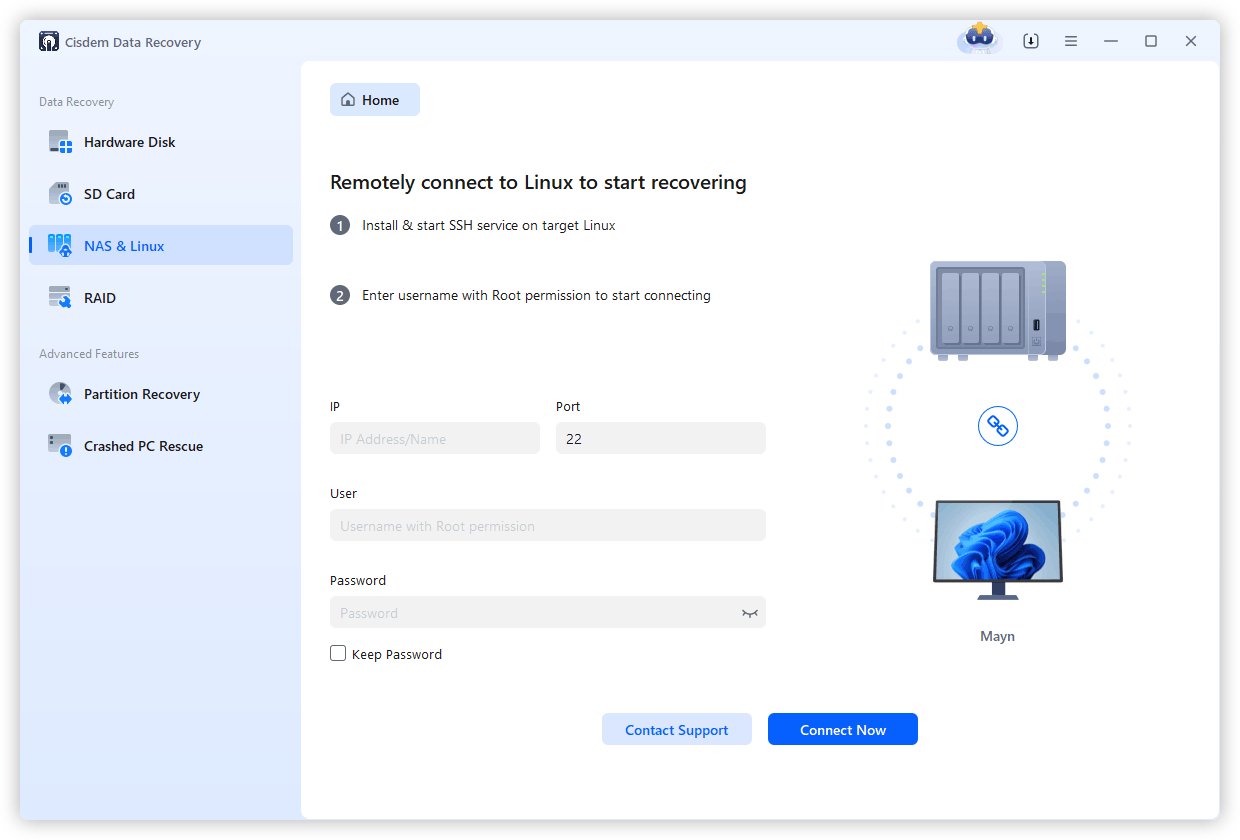Click the download icon in title bar
This screenshot has width=1240, height=840.
pos(1031,41)
